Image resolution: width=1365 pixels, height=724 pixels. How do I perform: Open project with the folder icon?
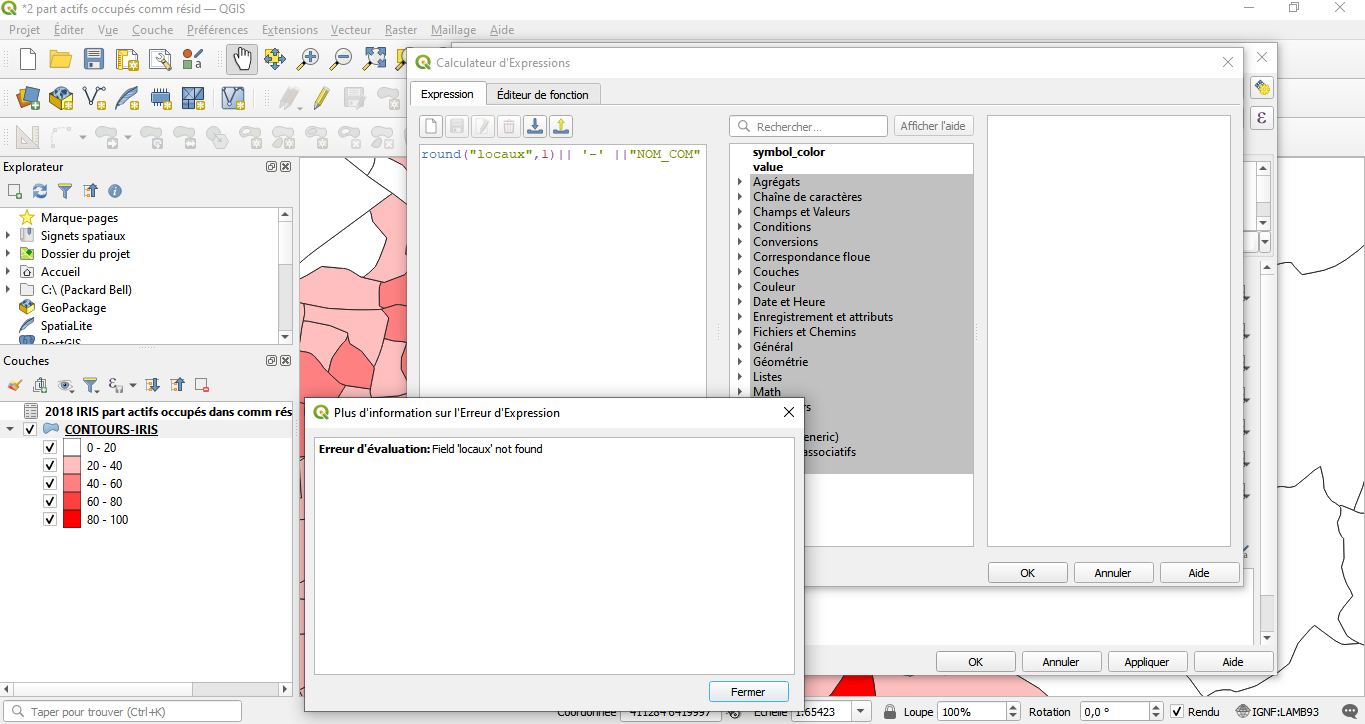[x=60, y=59]
